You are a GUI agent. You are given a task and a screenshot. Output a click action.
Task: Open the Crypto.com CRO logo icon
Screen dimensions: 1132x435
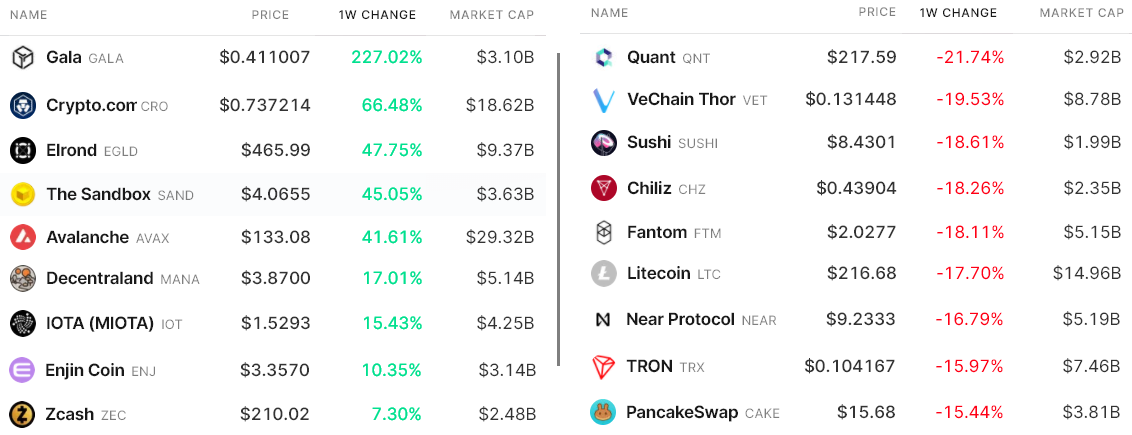pyautogui.click(x=23, y=105)
